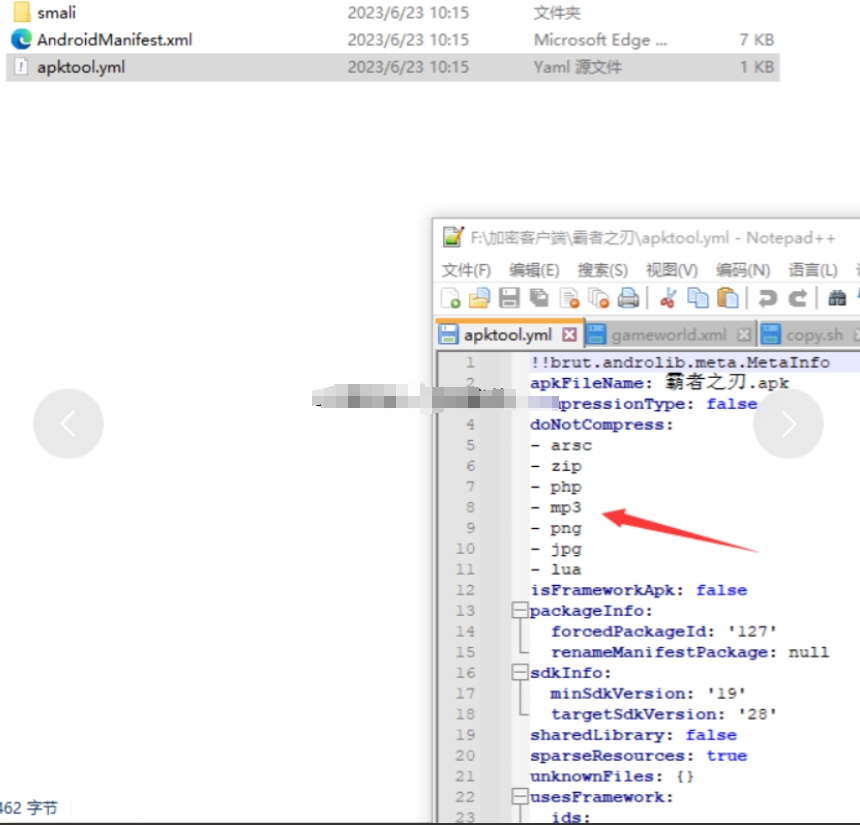Collapse the packageInfo fold marker
This screenshot has height=825, width=860.
coord(519,611)
